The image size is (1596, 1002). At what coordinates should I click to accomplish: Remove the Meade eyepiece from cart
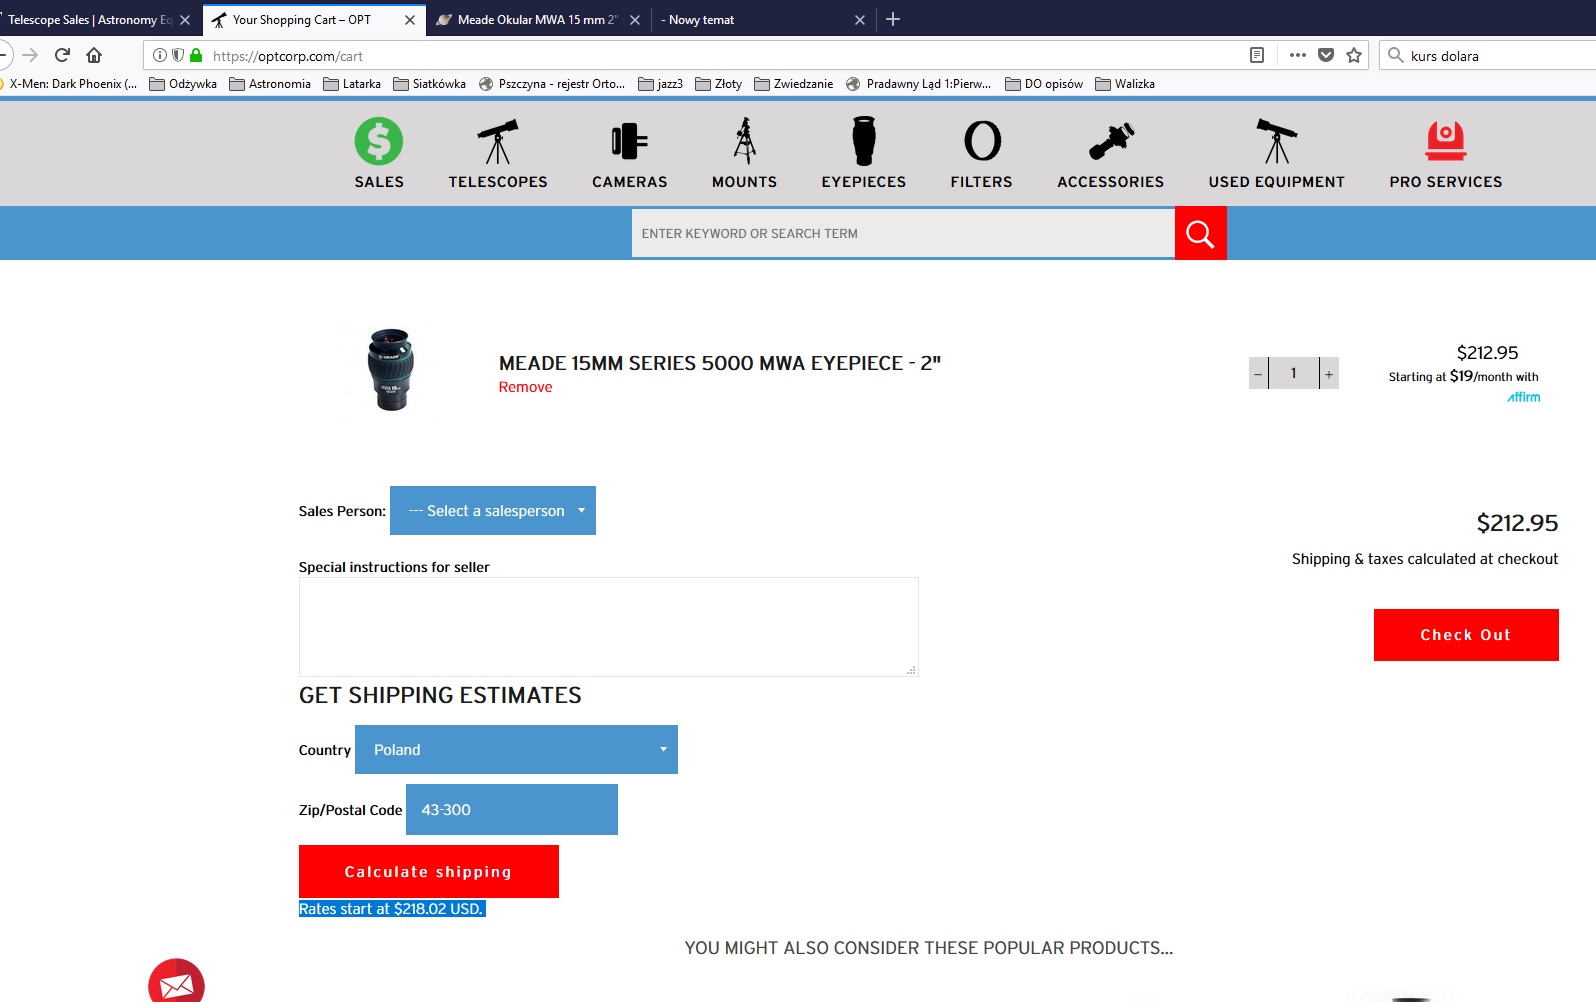(525, 388)
